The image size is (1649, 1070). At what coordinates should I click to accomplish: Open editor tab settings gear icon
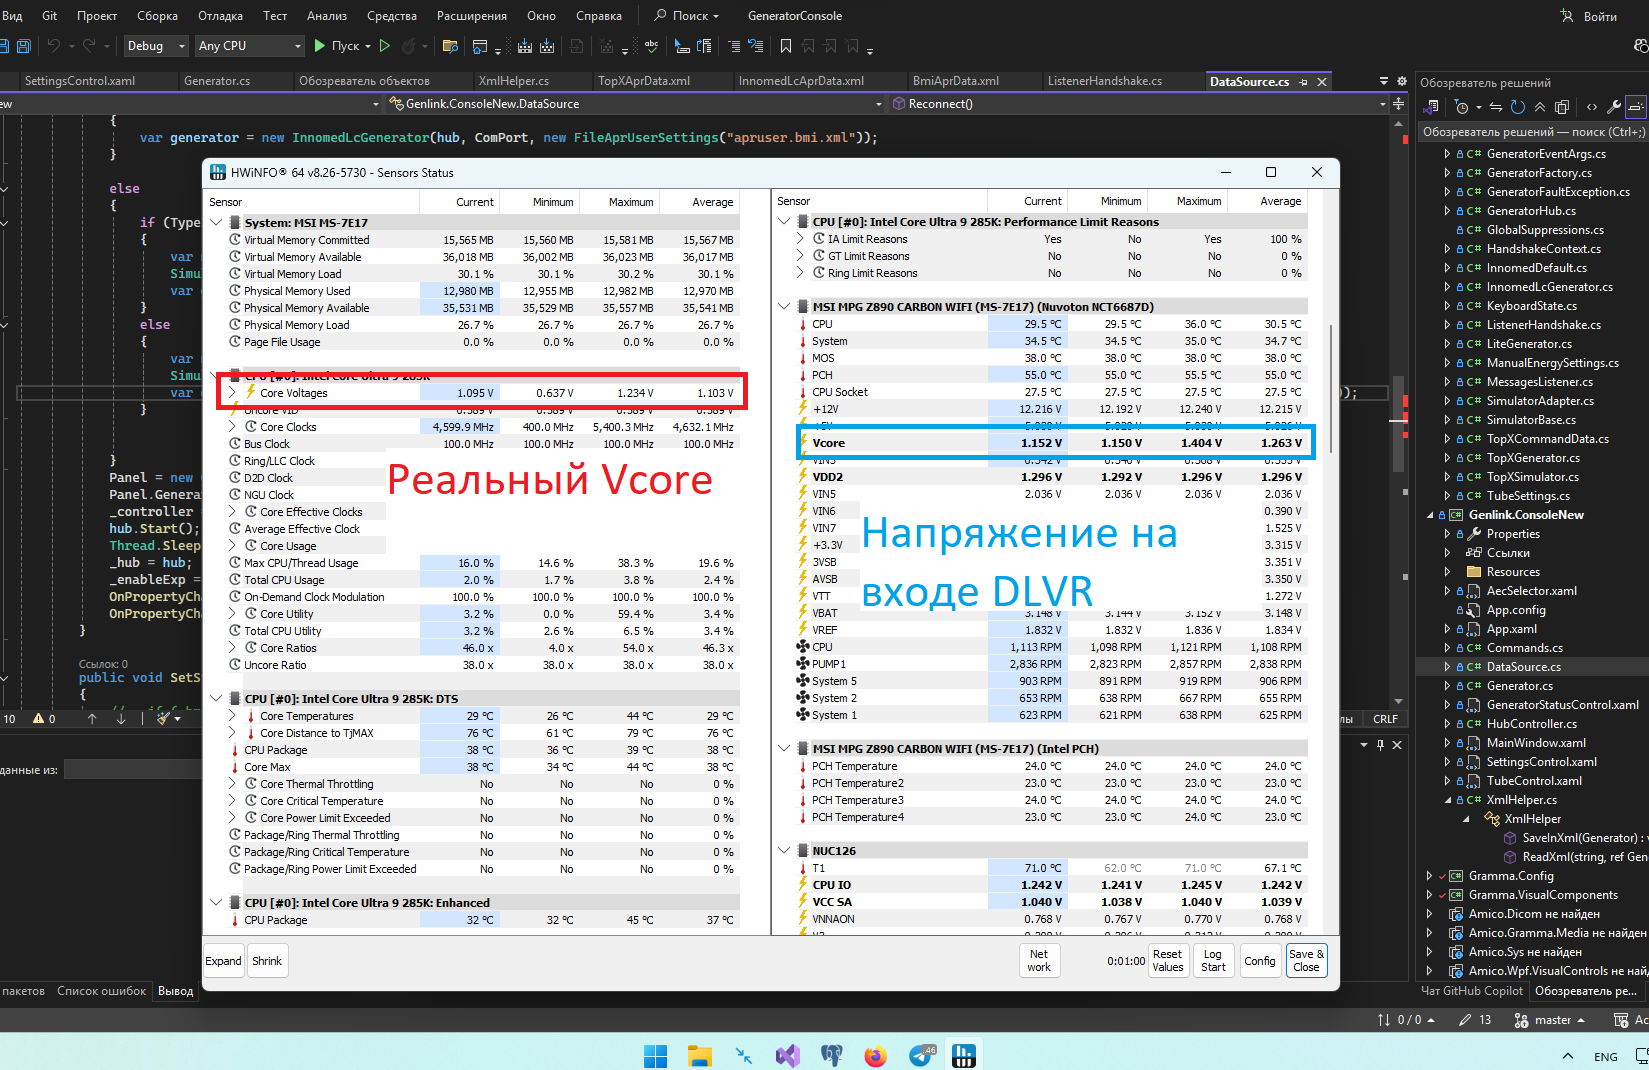tap(1402, 82)
